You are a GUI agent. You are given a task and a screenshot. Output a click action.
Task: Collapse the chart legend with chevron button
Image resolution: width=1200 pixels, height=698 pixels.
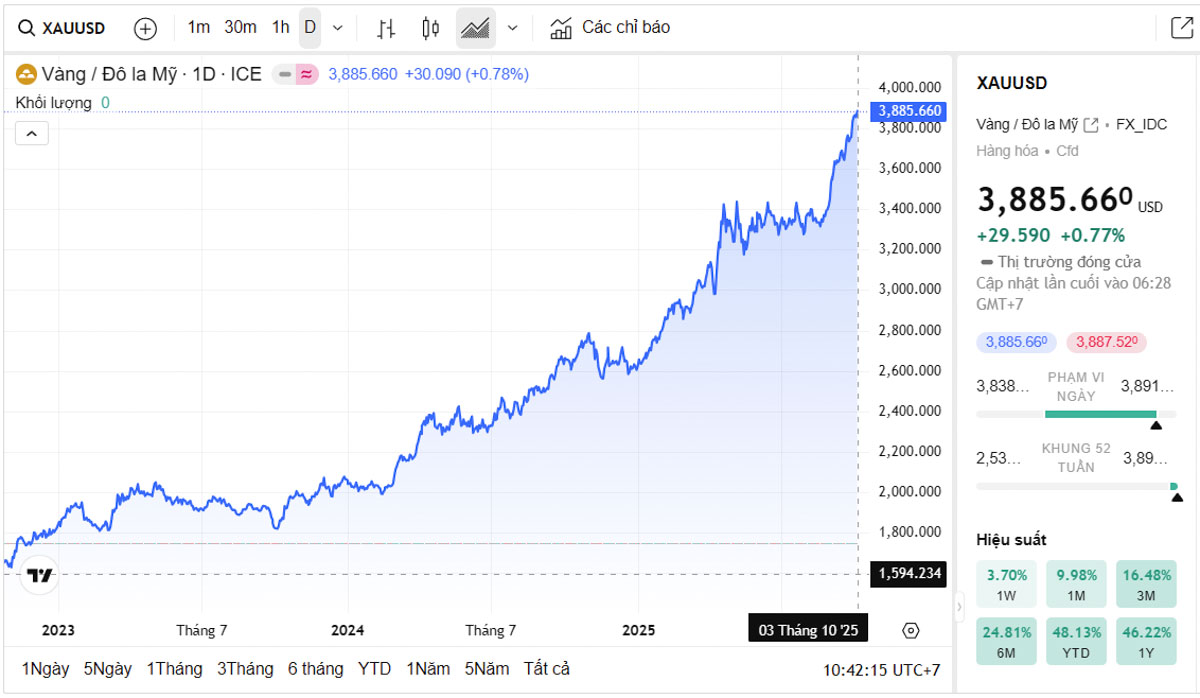pyautogui.click(x=32, y=133)
